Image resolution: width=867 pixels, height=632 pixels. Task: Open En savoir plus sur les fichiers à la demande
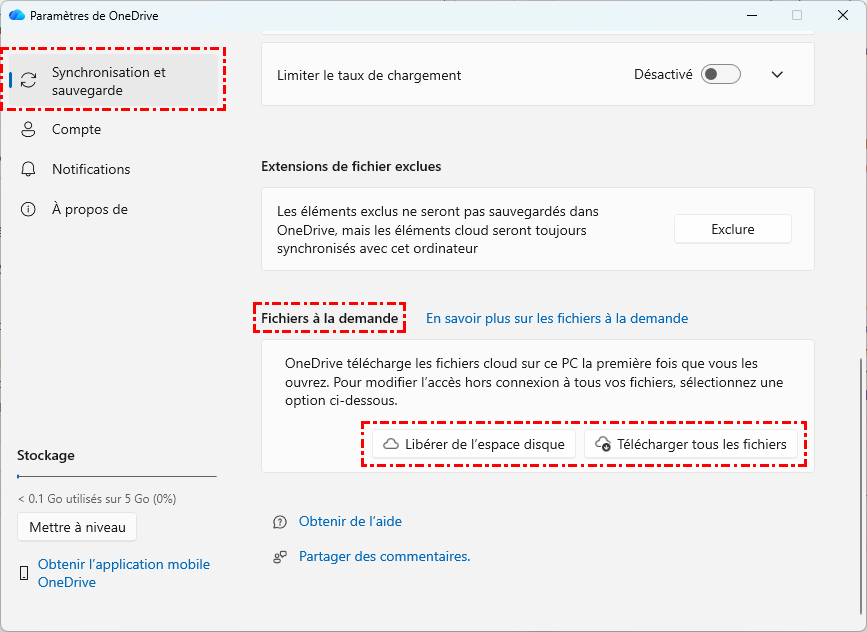(557, 318)
